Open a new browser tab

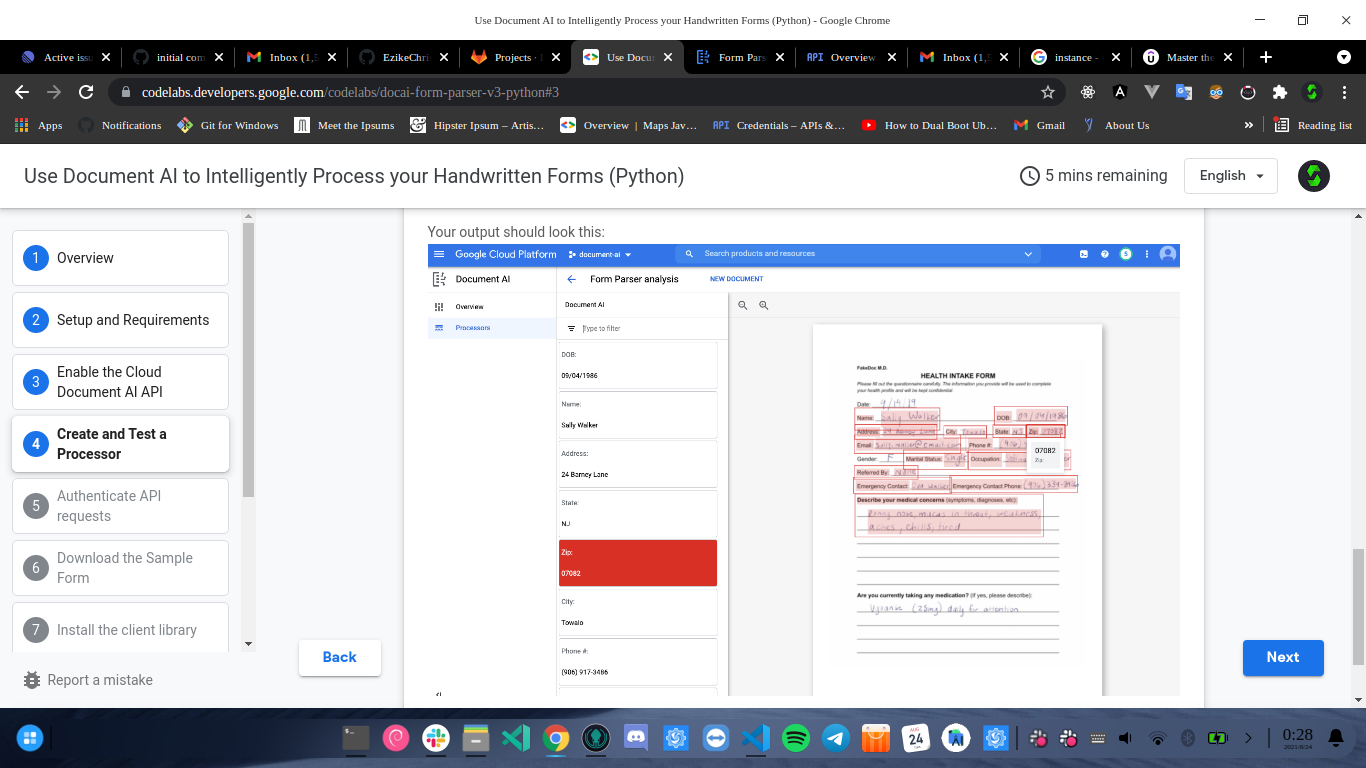[x=1266, y=57]
